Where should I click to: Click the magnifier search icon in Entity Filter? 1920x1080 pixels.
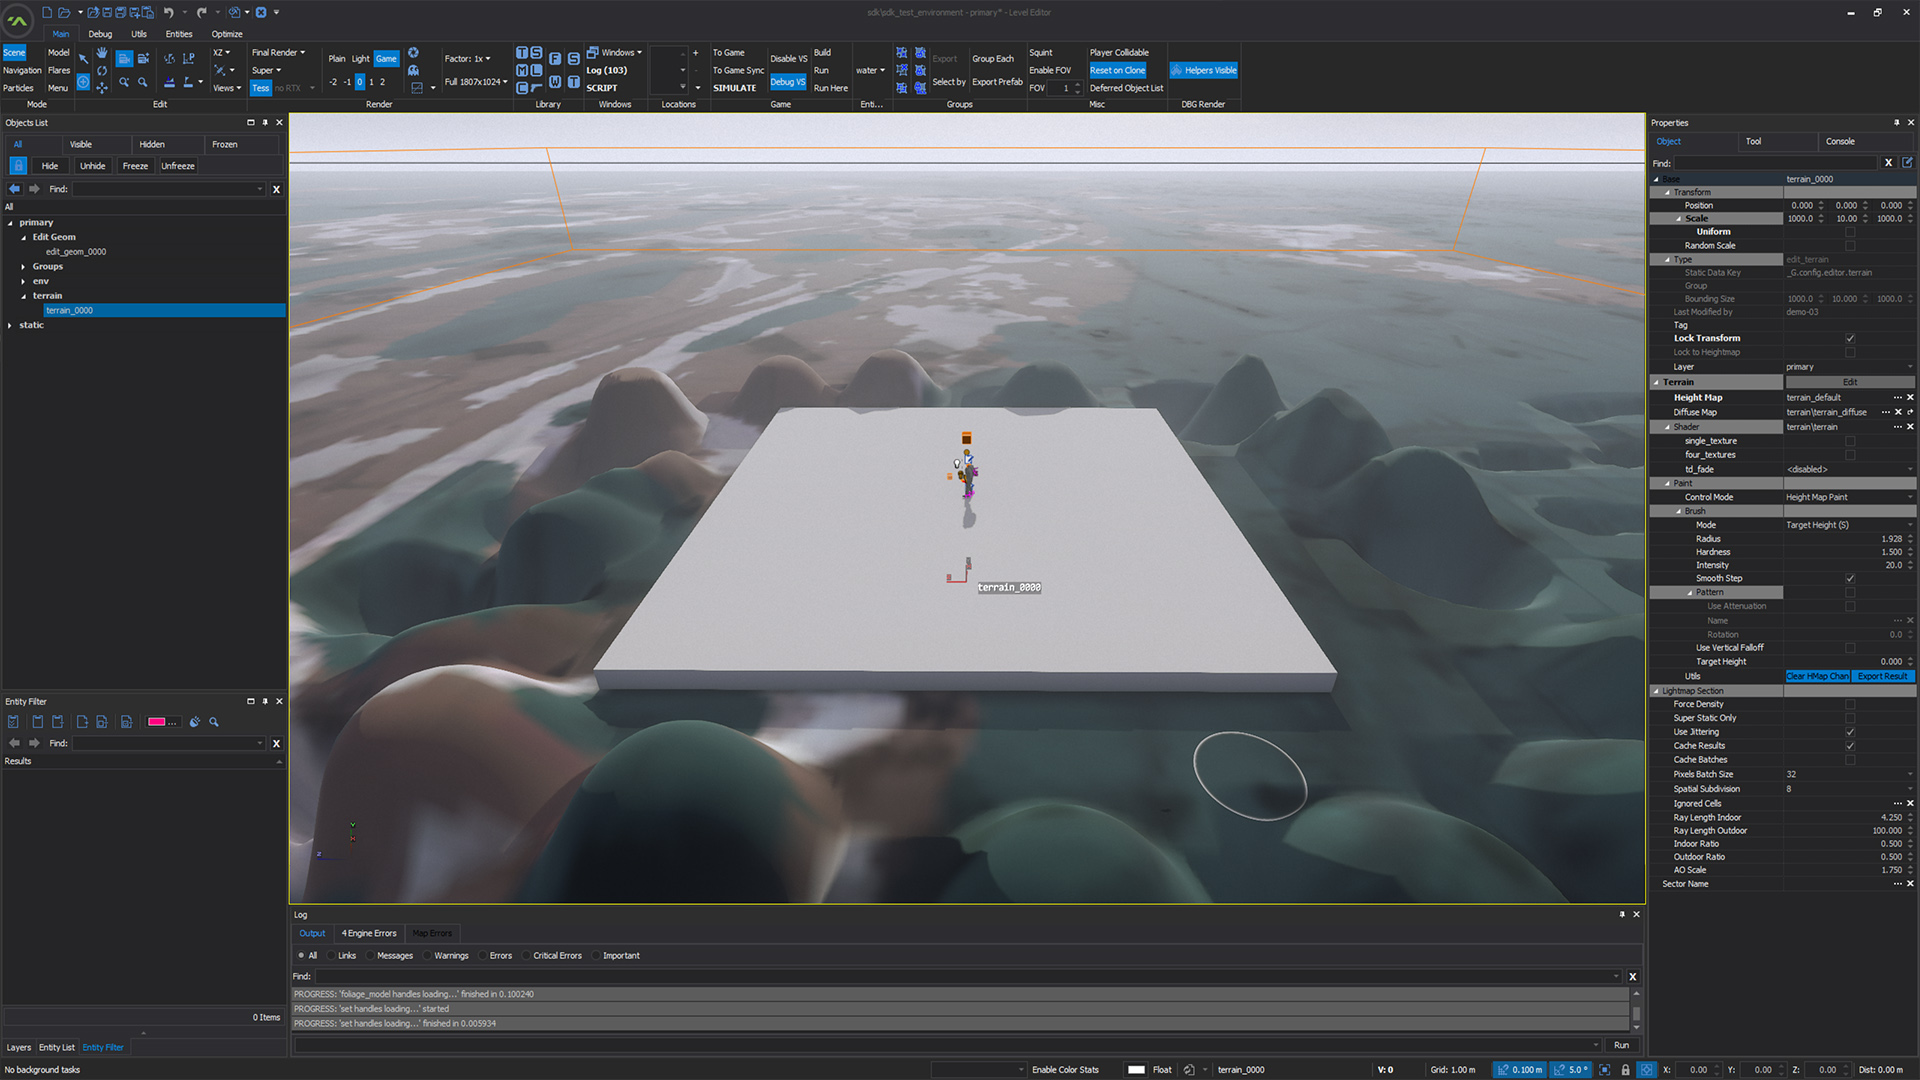coord(214,722)
